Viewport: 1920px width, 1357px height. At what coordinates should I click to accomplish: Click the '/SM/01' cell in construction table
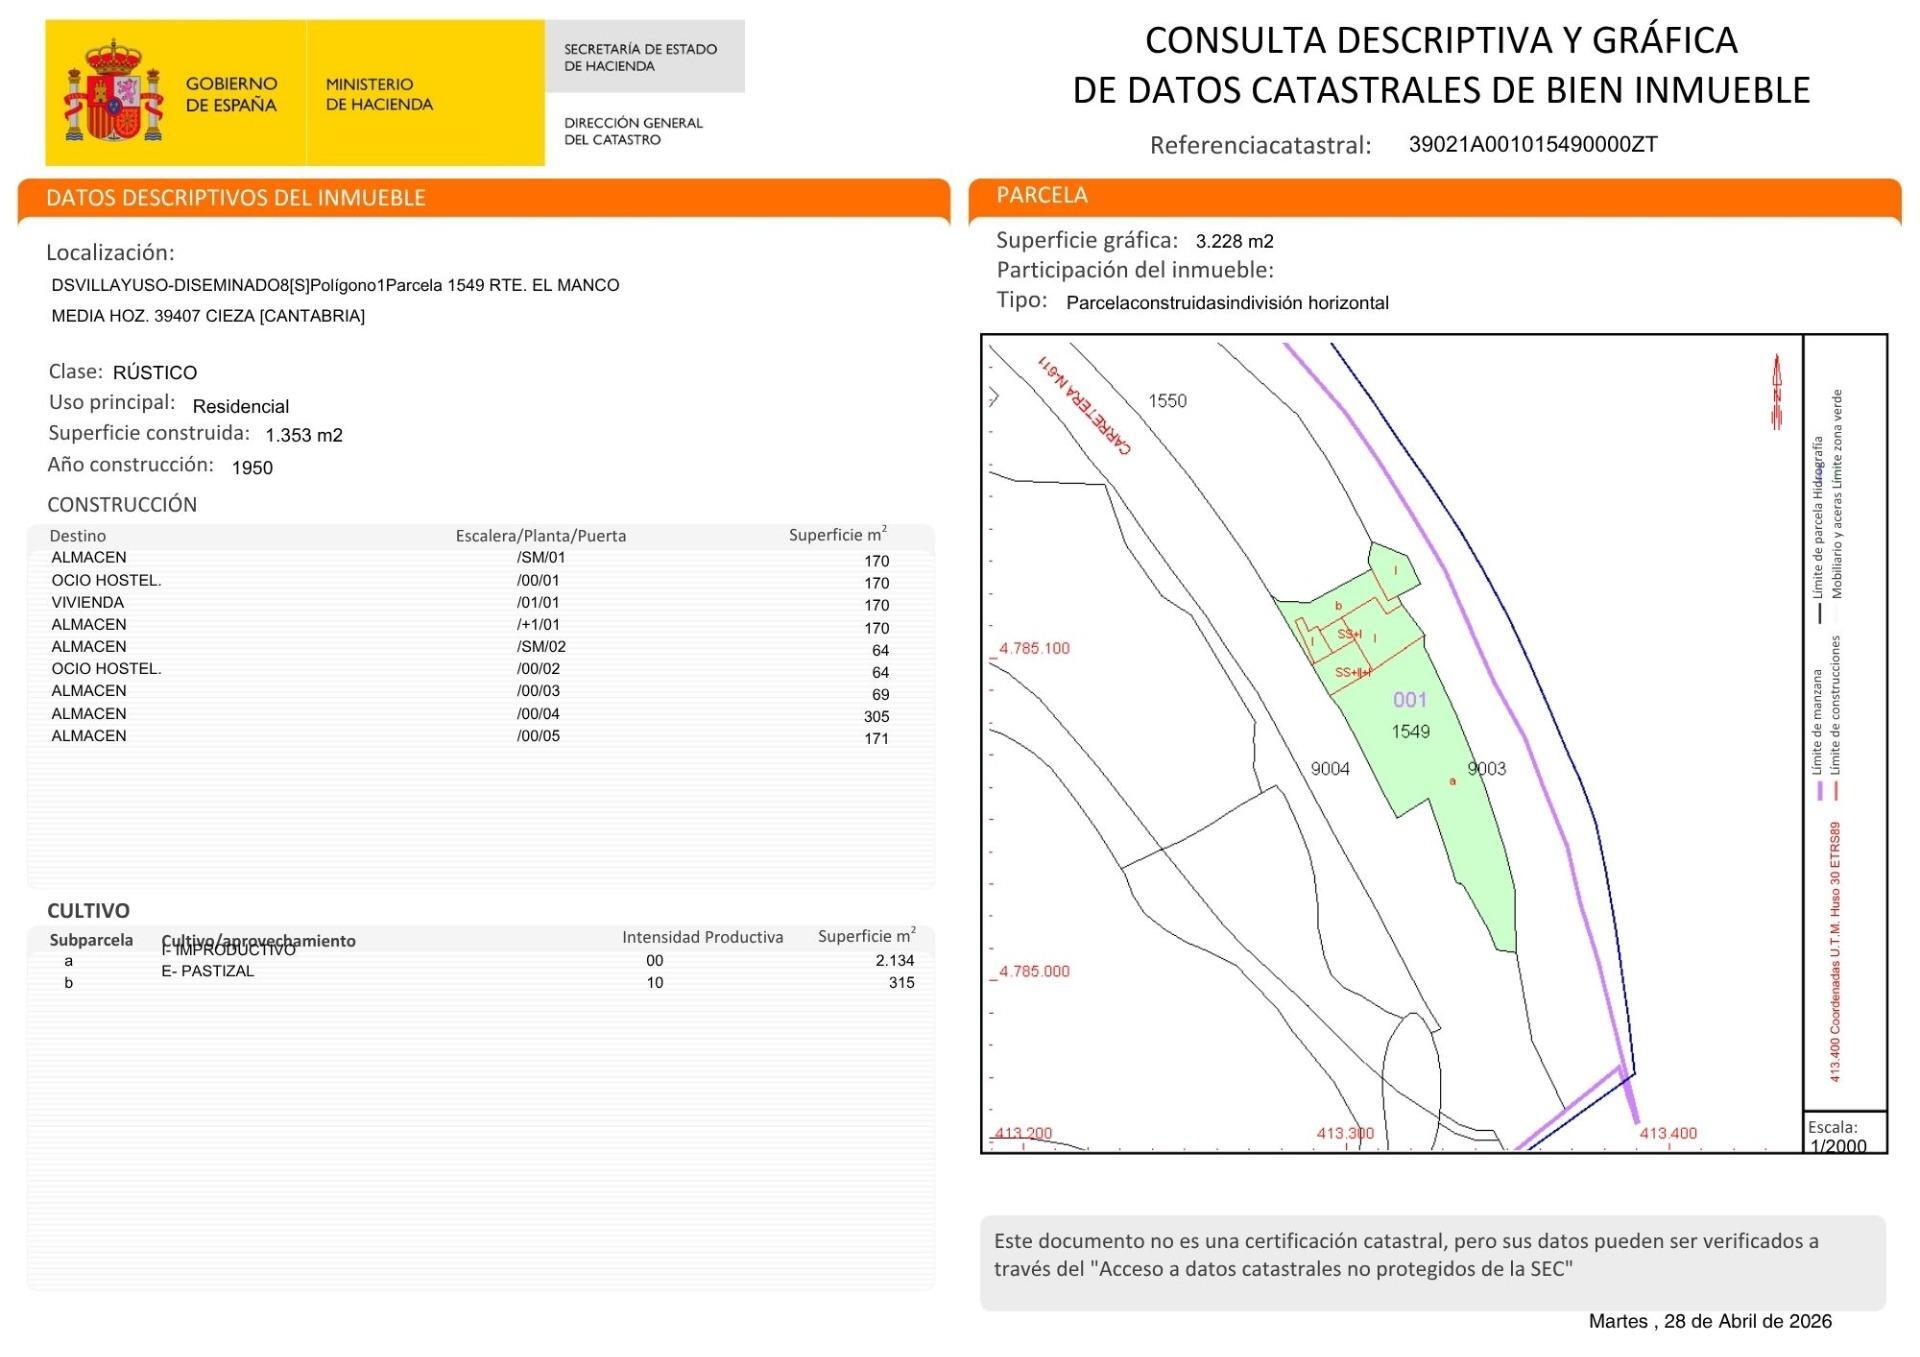(541, 557)
